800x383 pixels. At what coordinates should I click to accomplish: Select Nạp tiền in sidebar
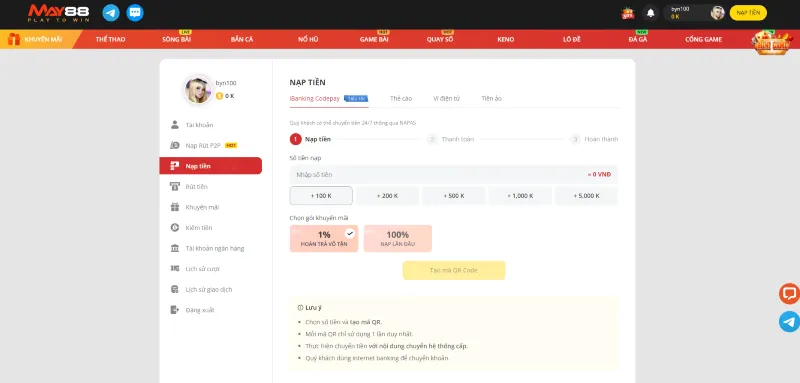[210, 166]
